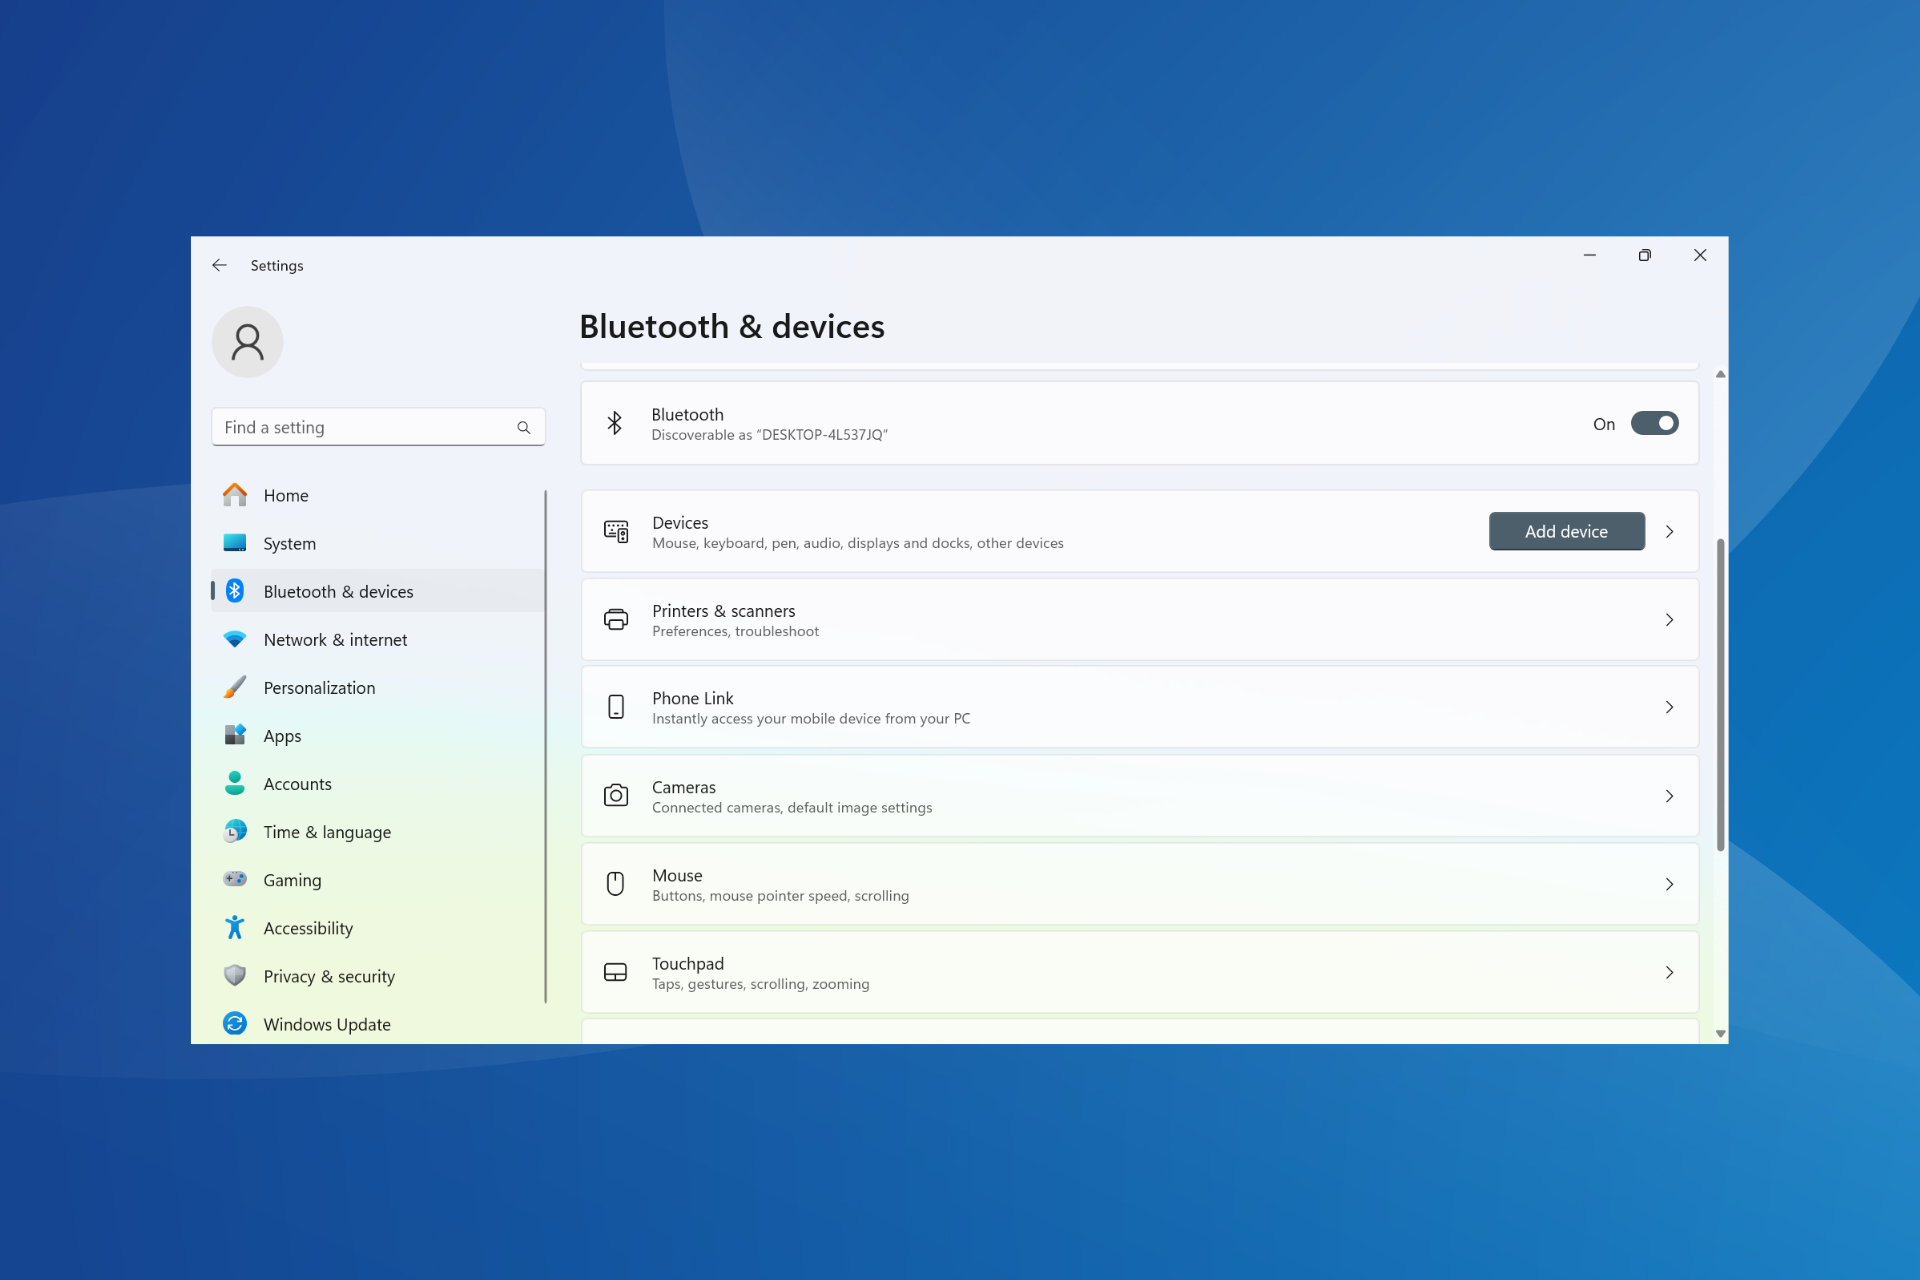Click the Apps sidebar icon
1920x1280 pixels.
pyautogui.click(x=235, y=735)
